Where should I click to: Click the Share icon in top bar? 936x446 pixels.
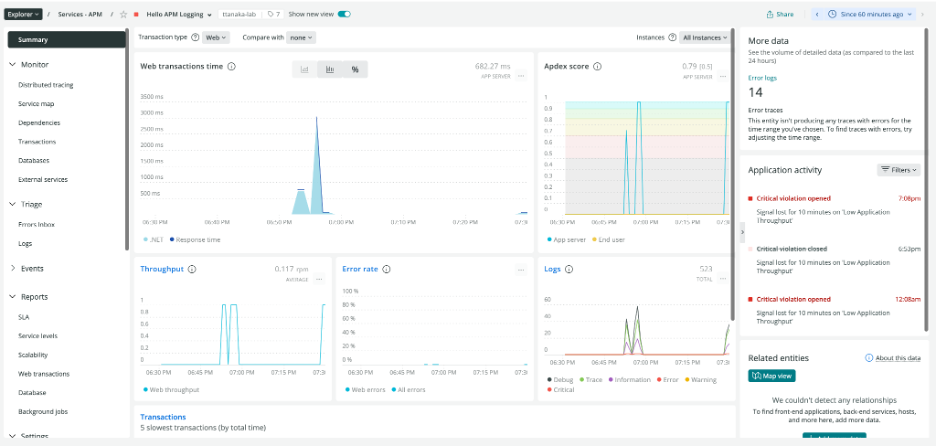[x=780, y=14]
